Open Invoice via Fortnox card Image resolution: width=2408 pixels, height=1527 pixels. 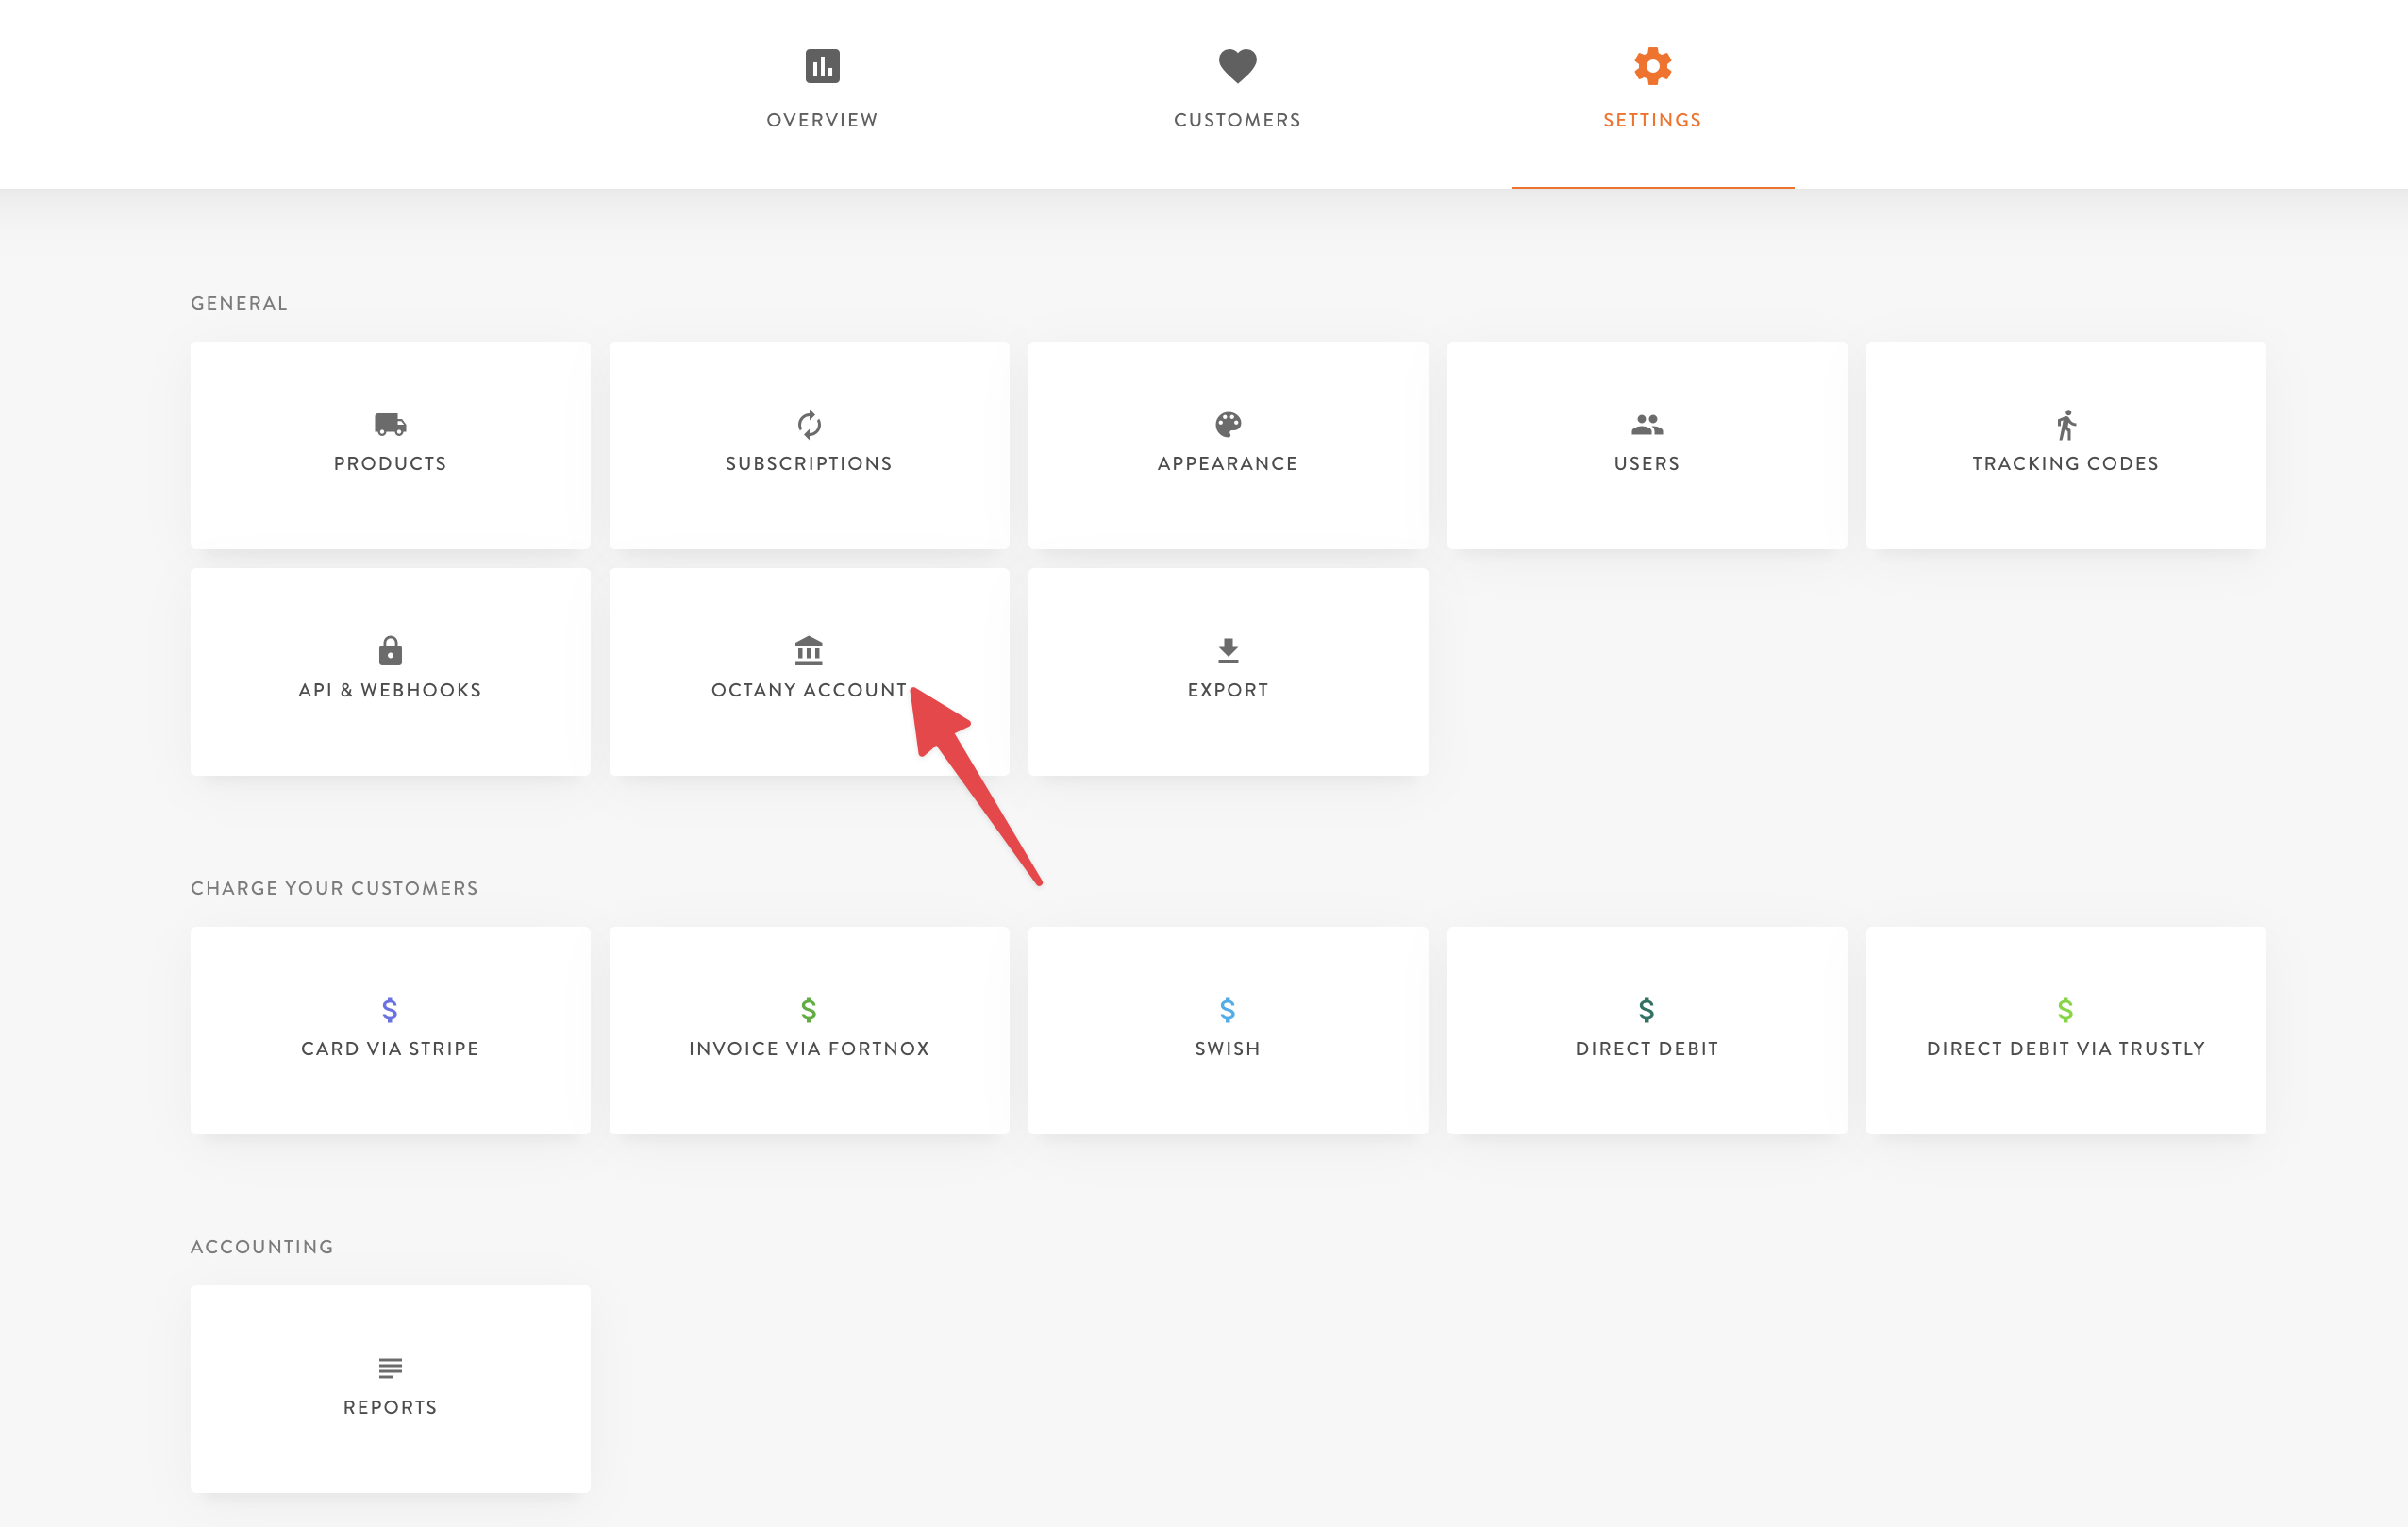point(809,1030)
